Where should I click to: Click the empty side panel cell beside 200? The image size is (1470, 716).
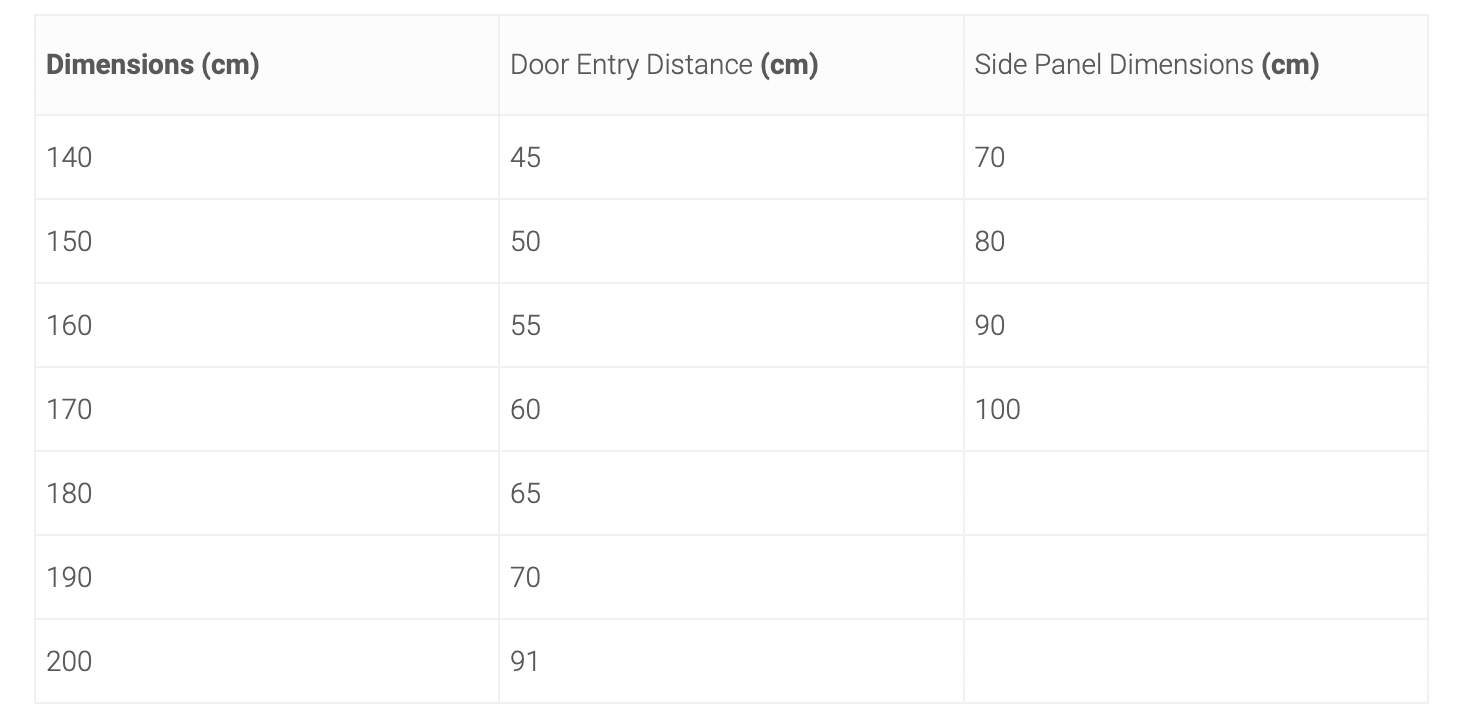1196,661
